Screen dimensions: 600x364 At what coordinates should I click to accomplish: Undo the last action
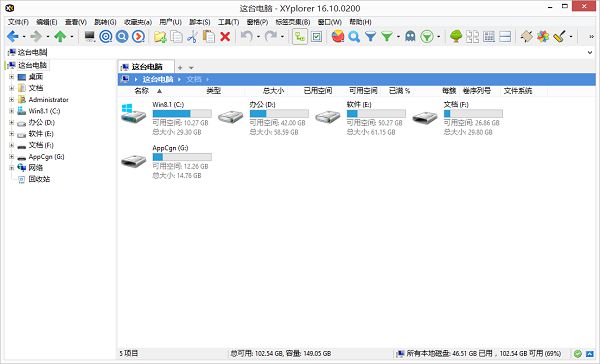[246, 36]
